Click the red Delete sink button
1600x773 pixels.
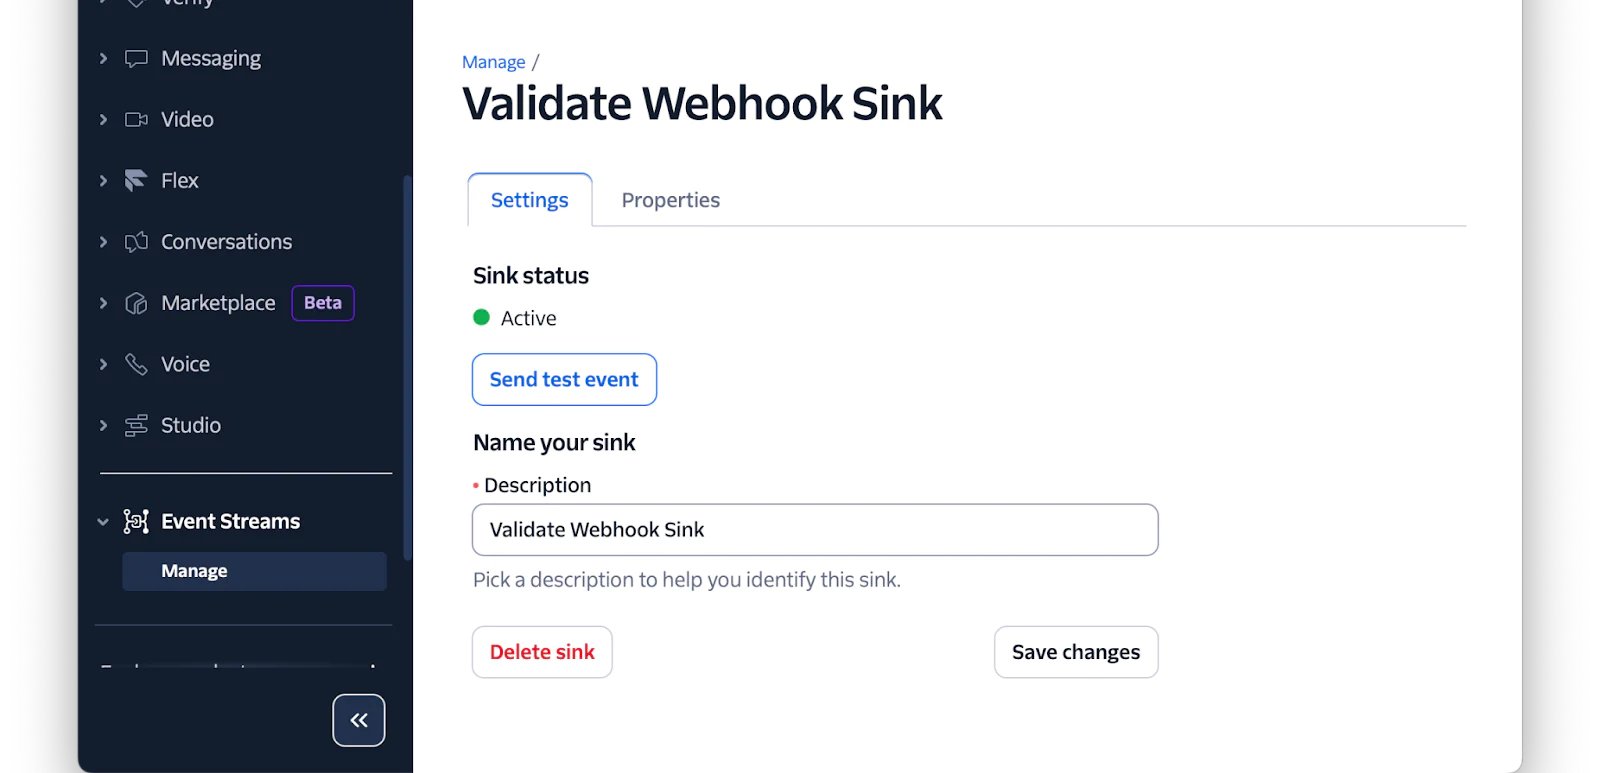[x=542, y=652]
